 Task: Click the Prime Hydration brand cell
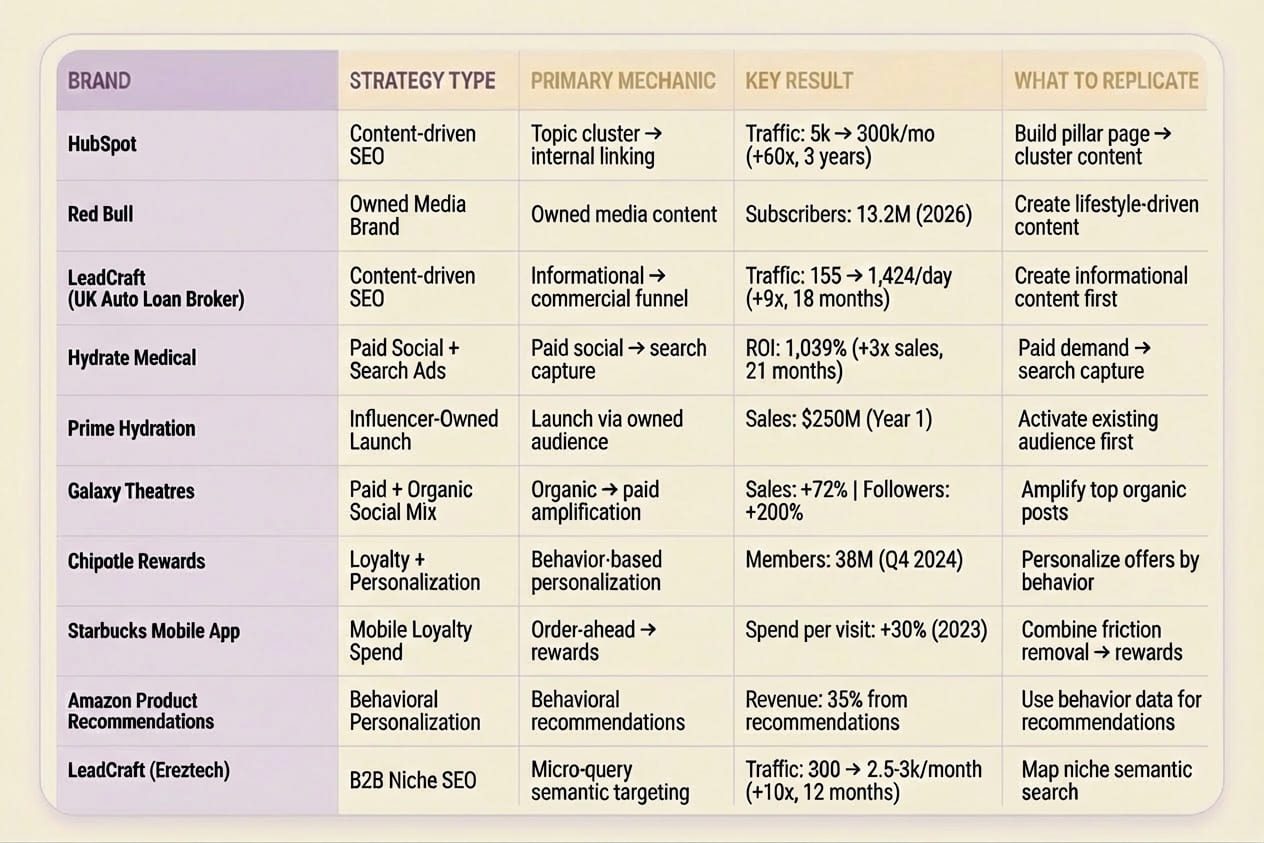click(131, 428)
